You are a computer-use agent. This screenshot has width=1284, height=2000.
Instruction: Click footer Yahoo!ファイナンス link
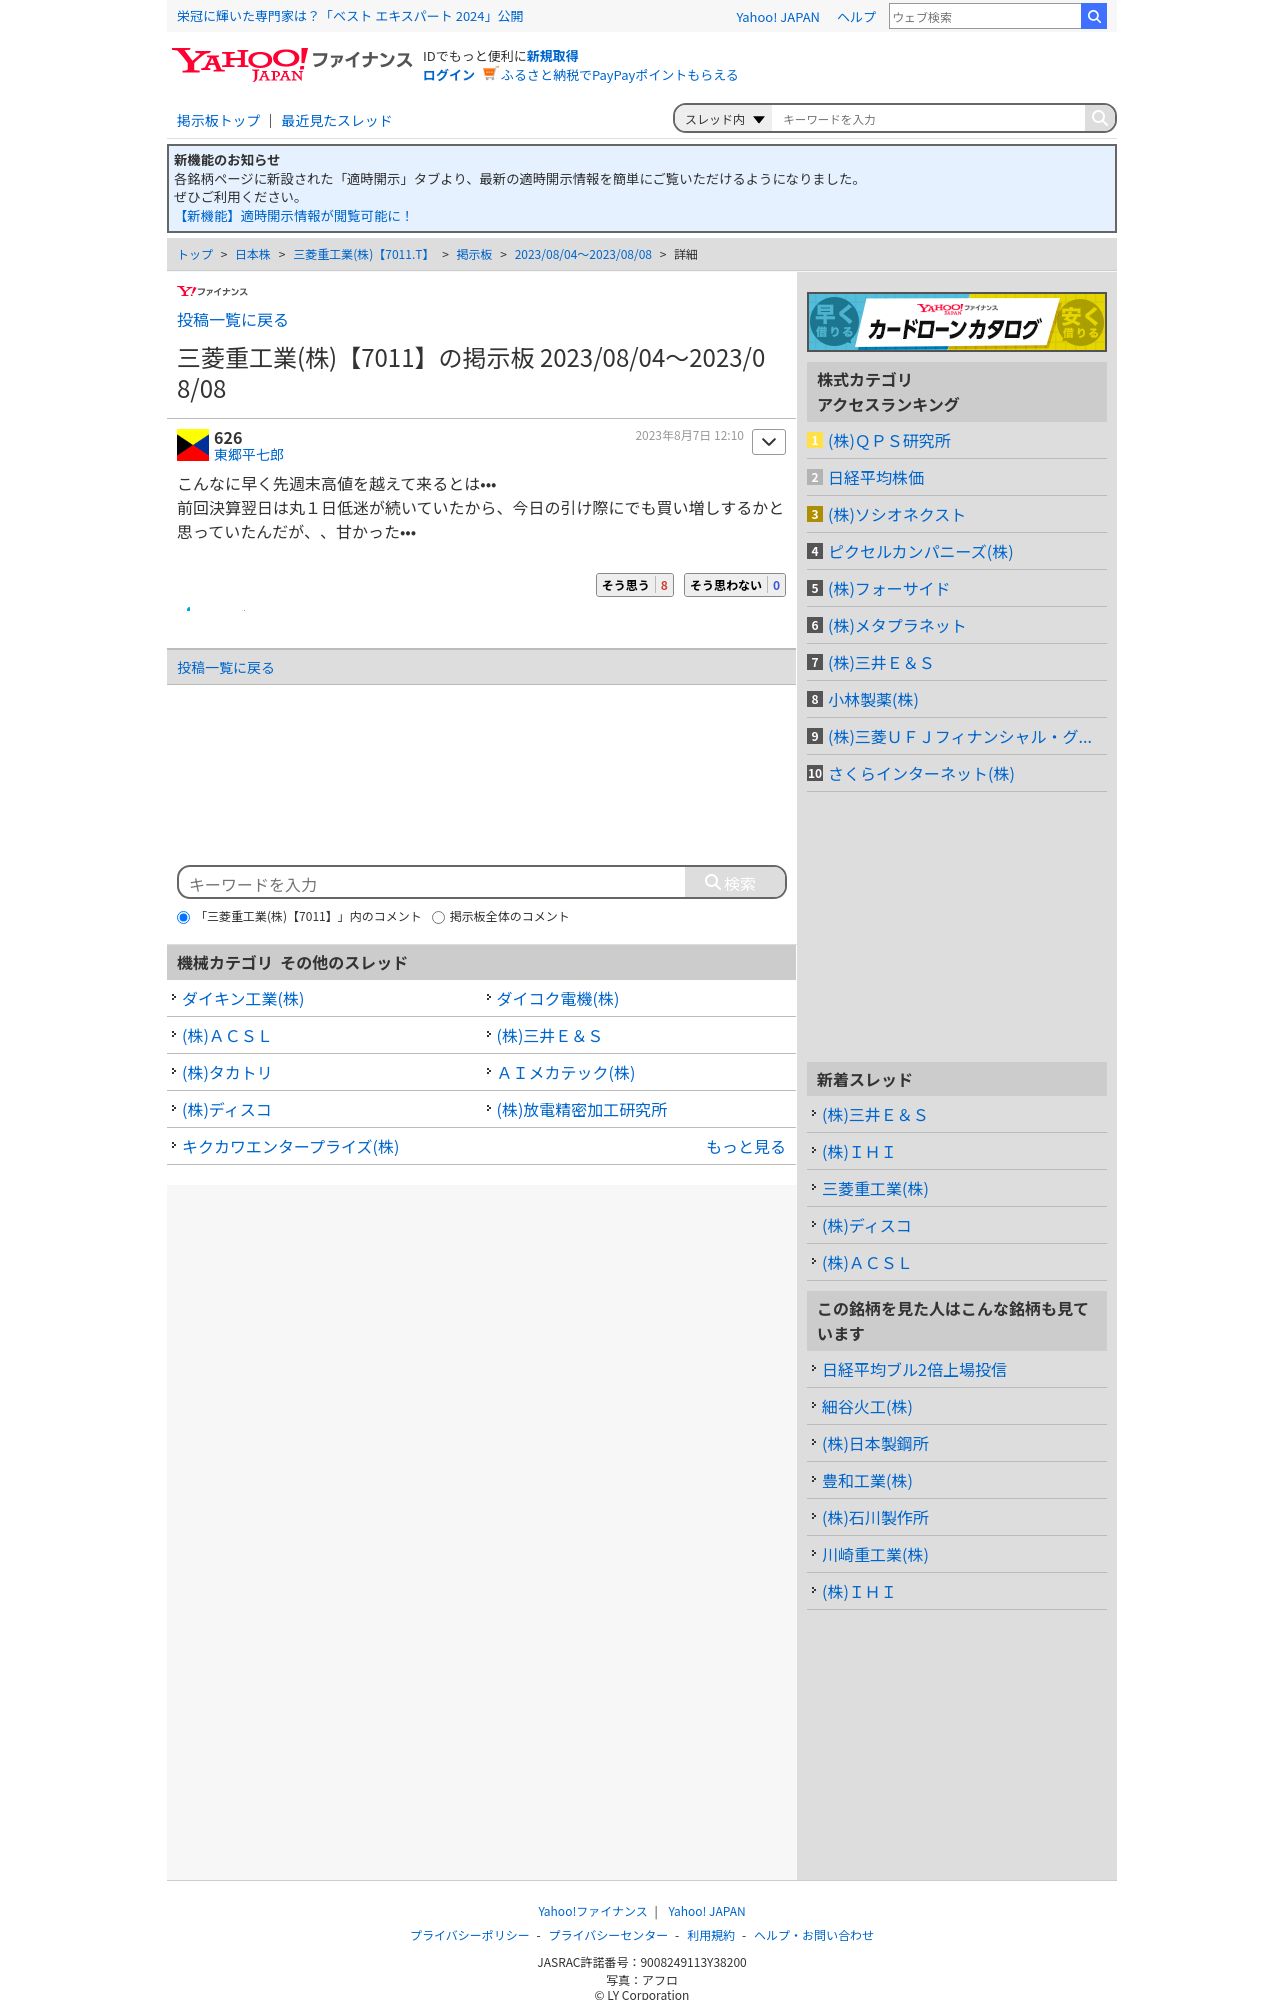(x=592, y=1911)
